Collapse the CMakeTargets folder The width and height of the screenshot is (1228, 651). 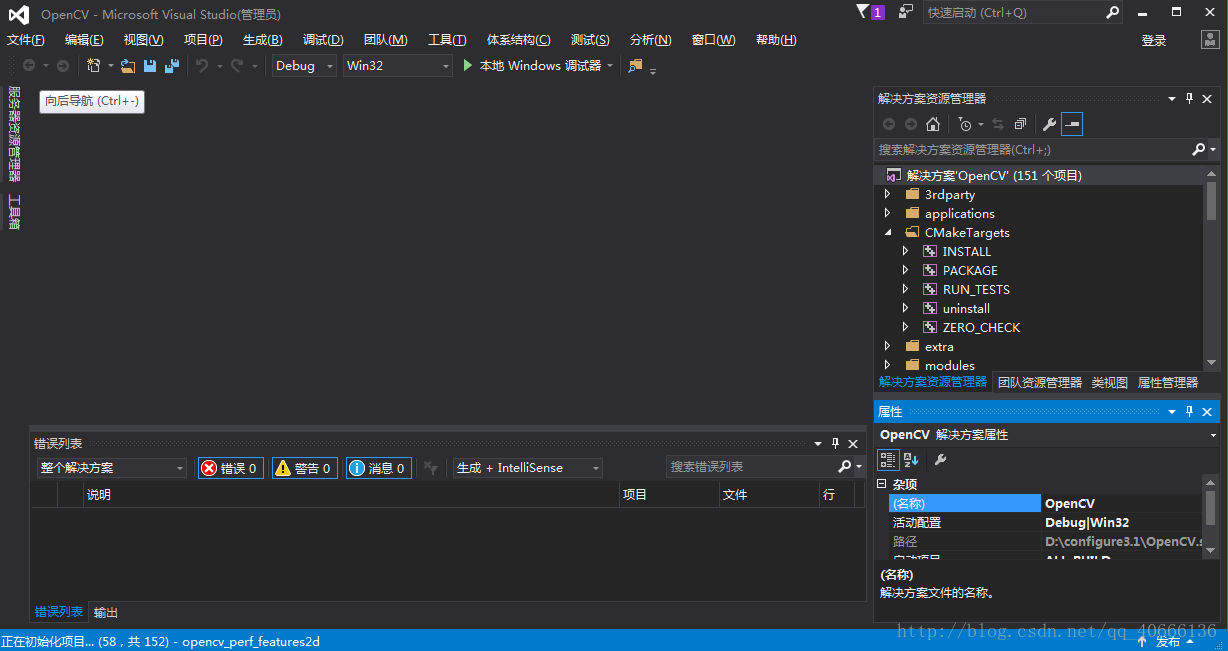click(x=888, y=232)
